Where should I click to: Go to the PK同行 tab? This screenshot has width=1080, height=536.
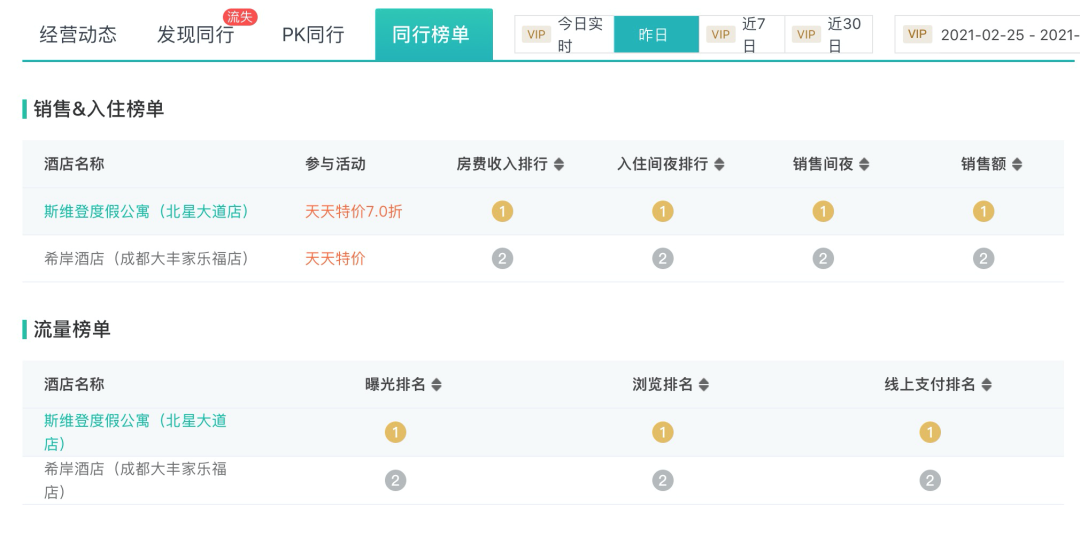(313, 35)
